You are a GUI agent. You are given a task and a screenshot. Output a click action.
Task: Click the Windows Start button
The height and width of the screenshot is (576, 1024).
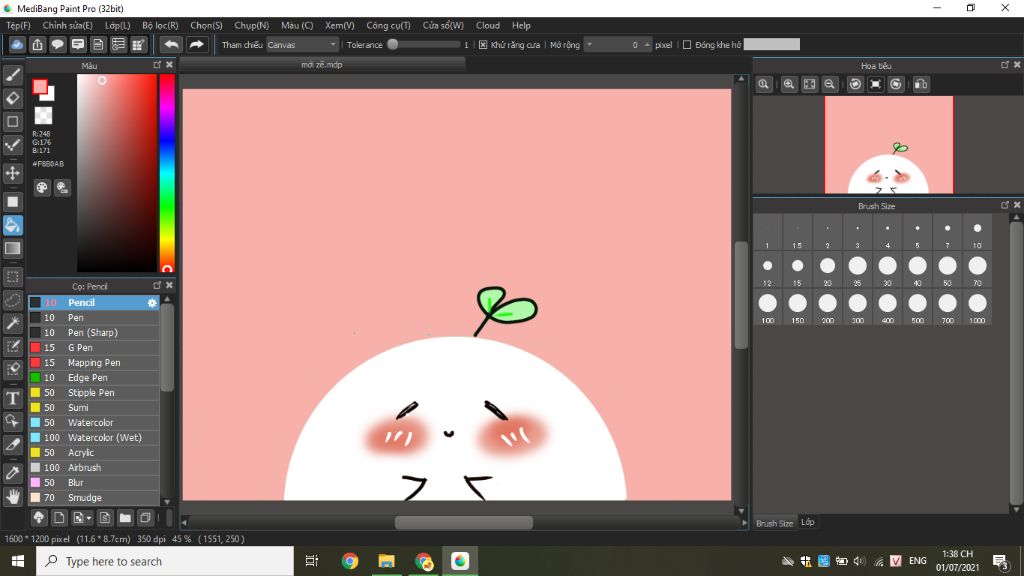point(18,561)
